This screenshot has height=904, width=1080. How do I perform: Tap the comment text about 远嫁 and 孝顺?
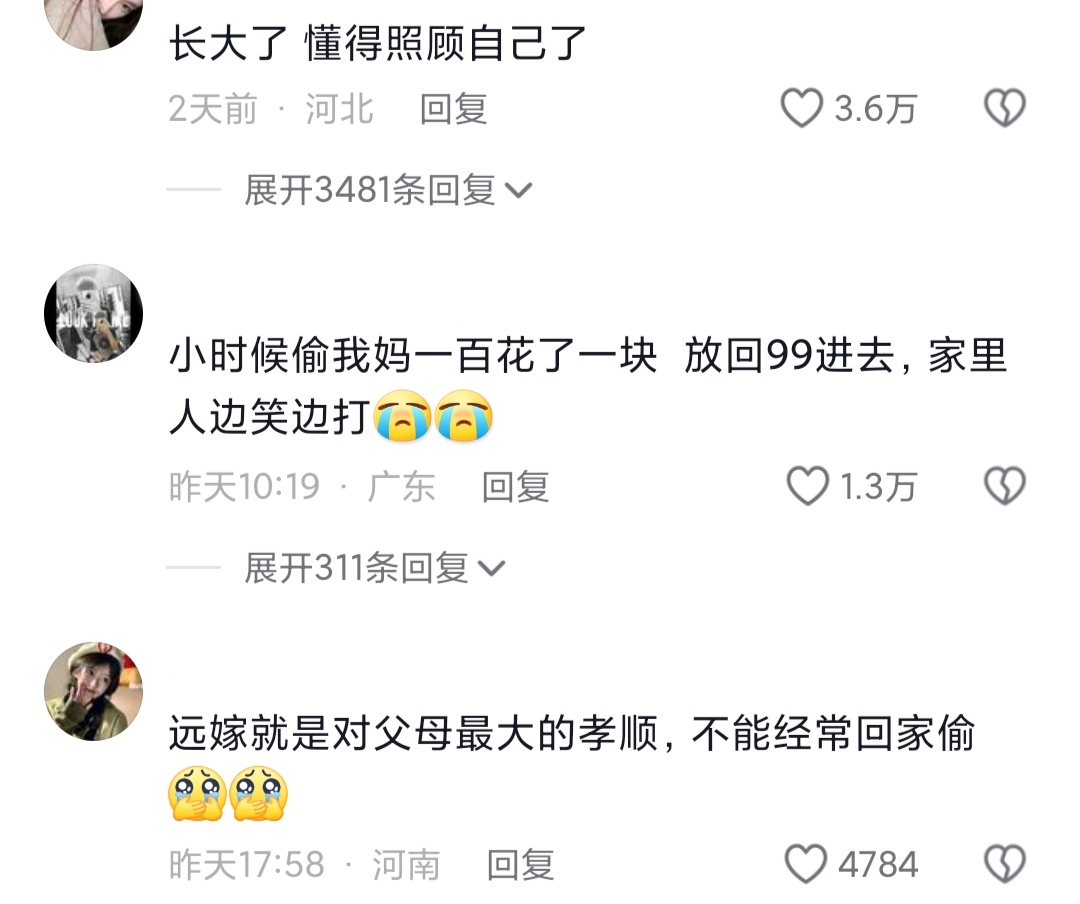572,763
